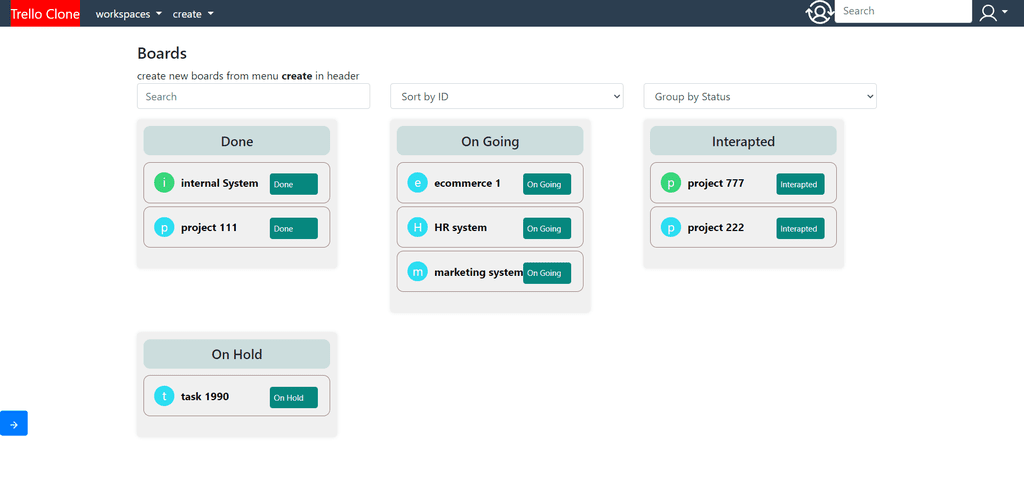Click the HR system avatar icon

[x=417, y=227]
